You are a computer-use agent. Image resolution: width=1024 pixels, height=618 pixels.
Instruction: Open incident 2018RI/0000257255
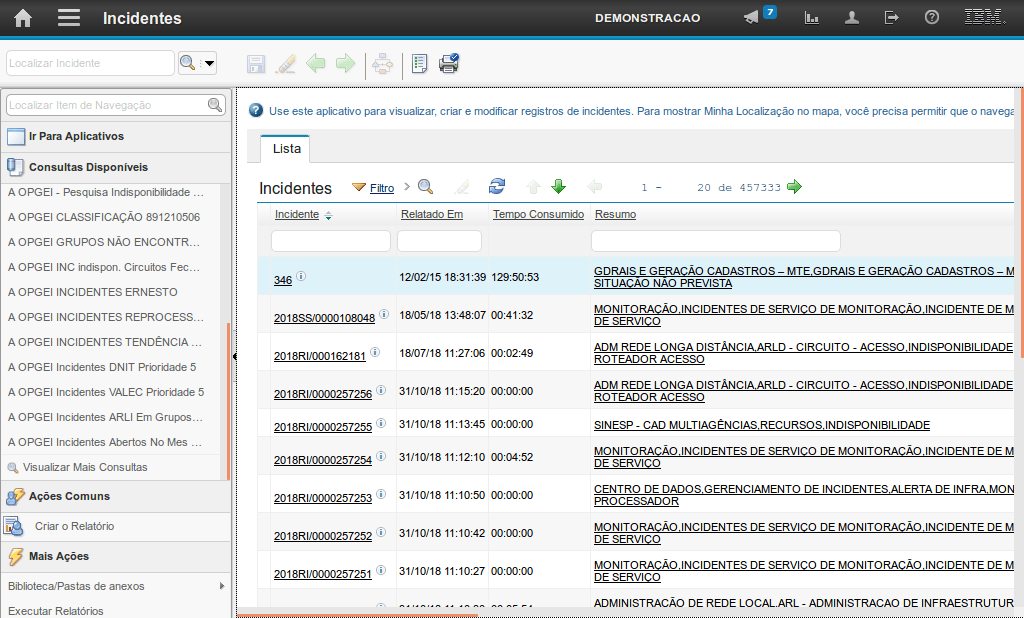point(323,427)
